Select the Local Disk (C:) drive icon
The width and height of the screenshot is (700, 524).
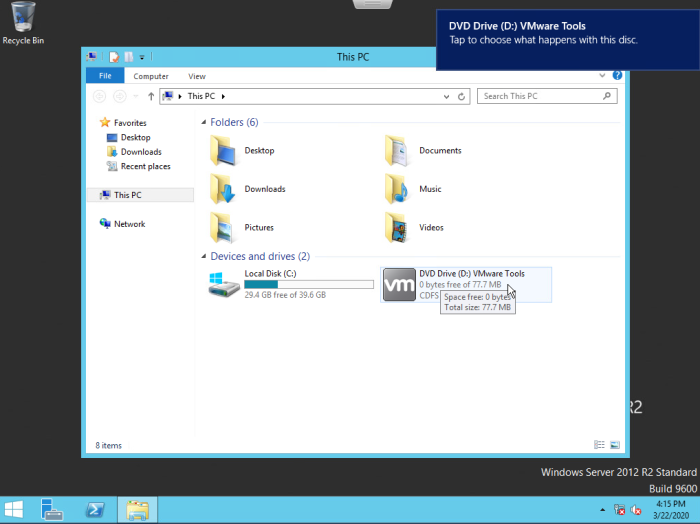tap(224, 284)
